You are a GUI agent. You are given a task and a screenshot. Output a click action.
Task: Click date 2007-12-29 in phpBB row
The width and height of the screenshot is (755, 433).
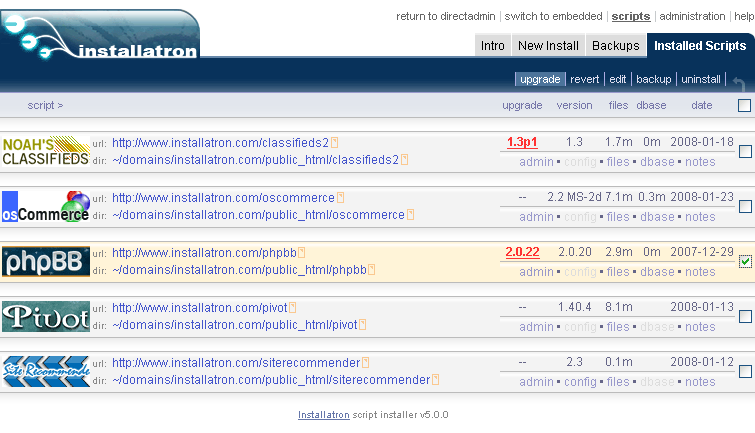pos(702,252)
